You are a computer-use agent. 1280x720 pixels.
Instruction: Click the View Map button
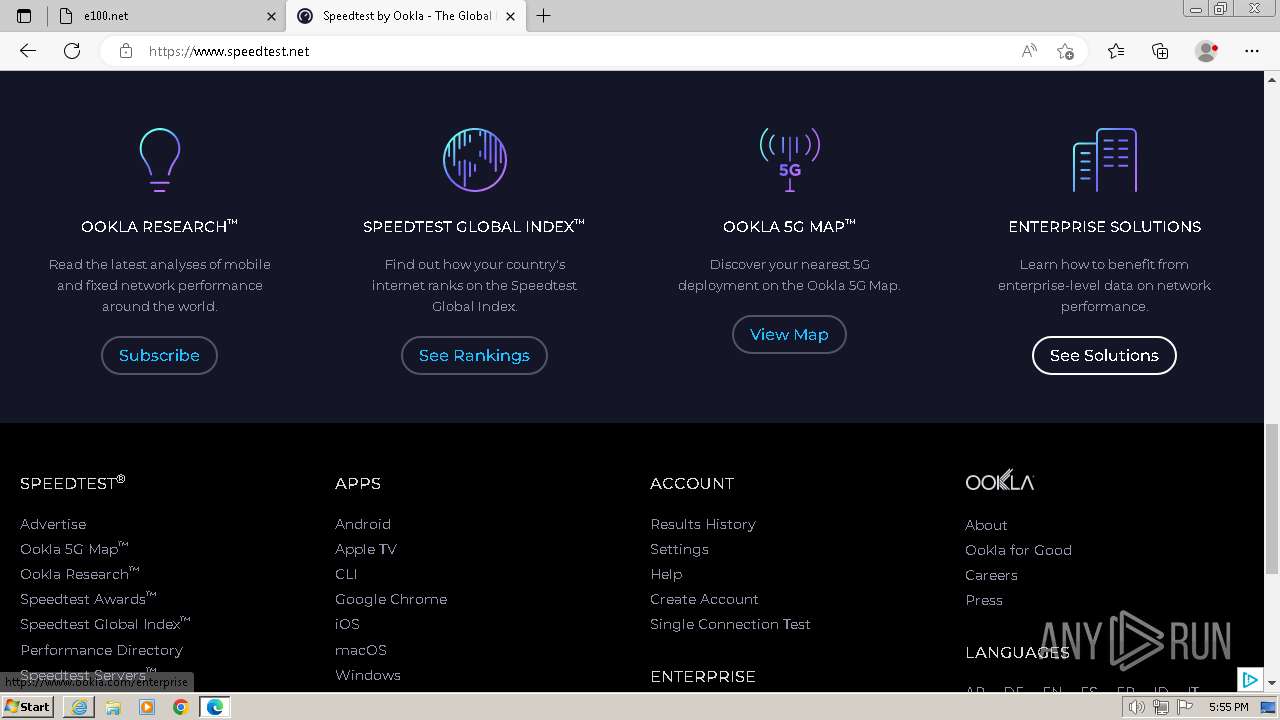click(x=789, y=334)
